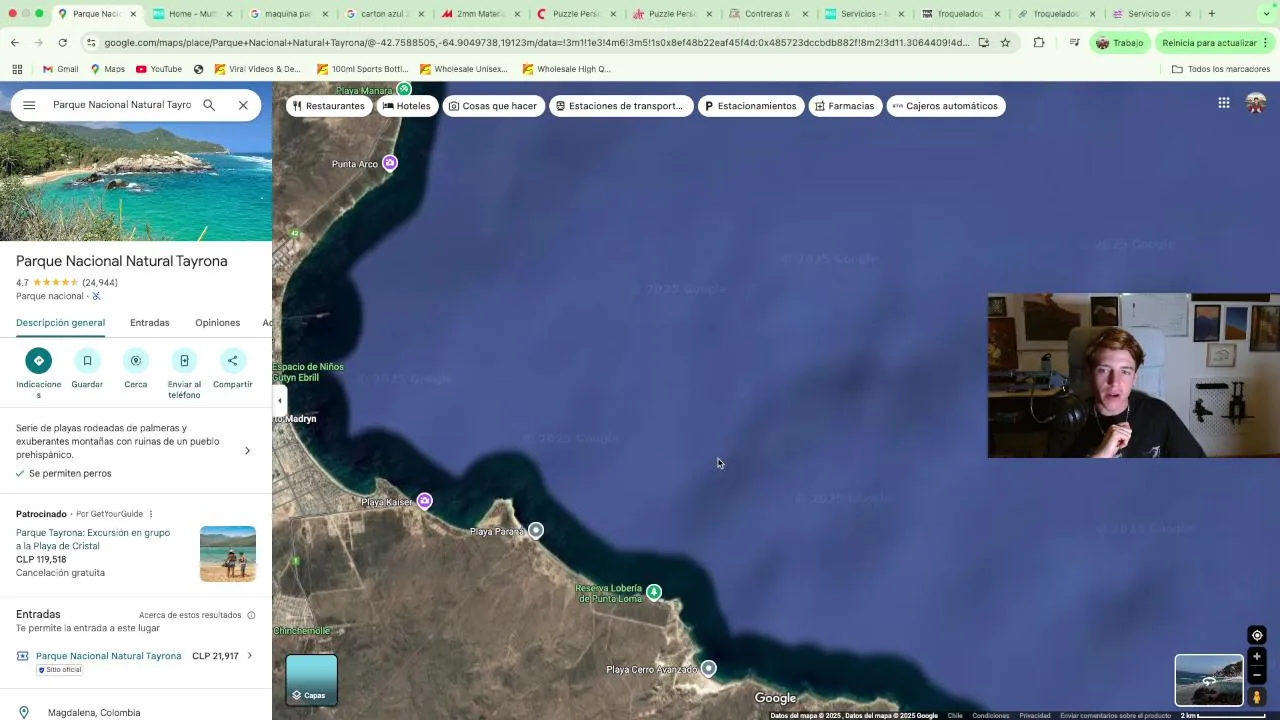Open the Street View coastal thumbnail
Screen dimensions: 1280x720
1208,680
